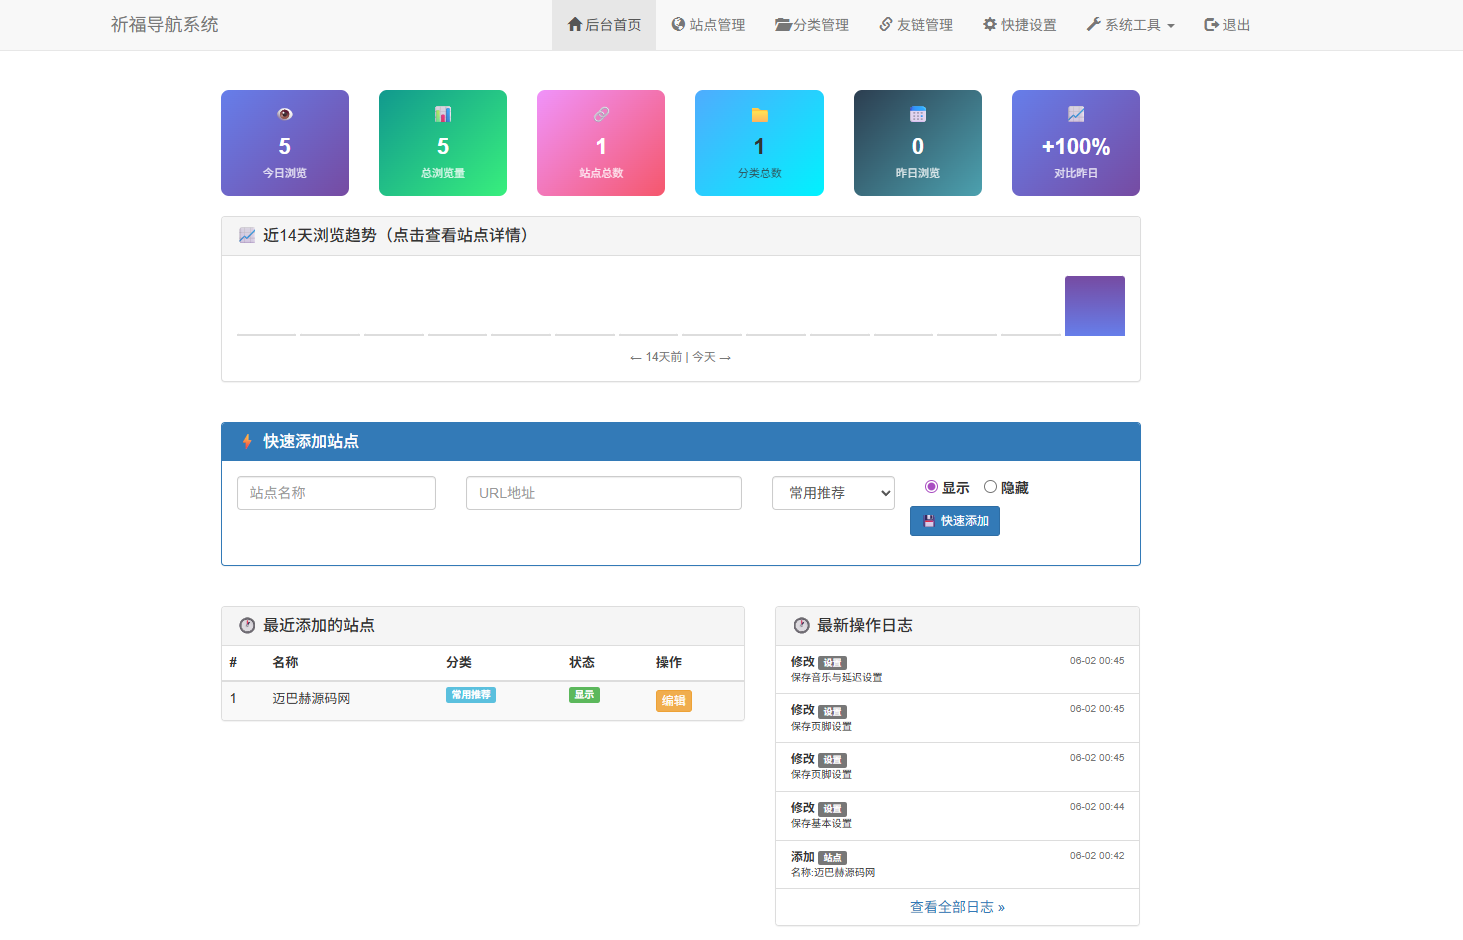This screenshot has width=1463, height=940.
Task: Open the 昨日浏览 stat card
Action: coord(918,143)
